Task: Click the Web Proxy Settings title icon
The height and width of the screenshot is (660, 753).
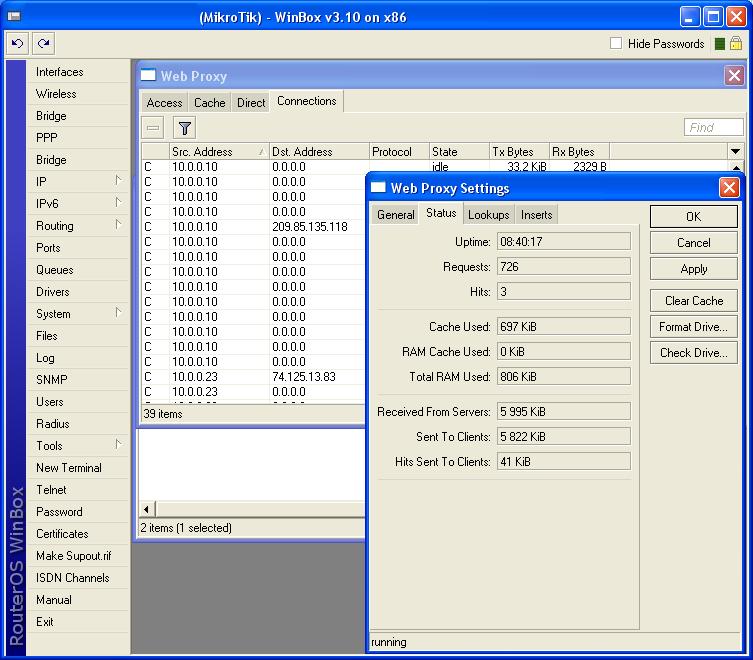Action: (x=378, y=187)
